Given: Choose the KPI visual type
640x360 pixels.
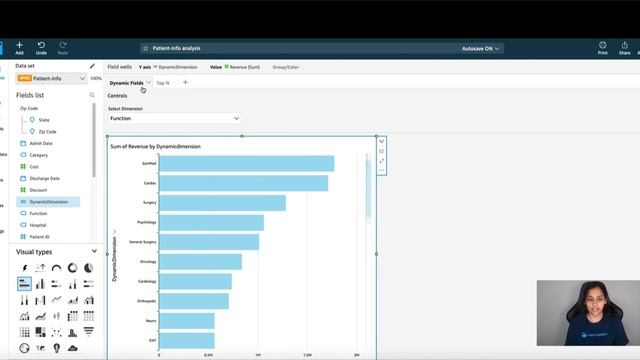Looking at the screenshot, I should tap(40, 268).
